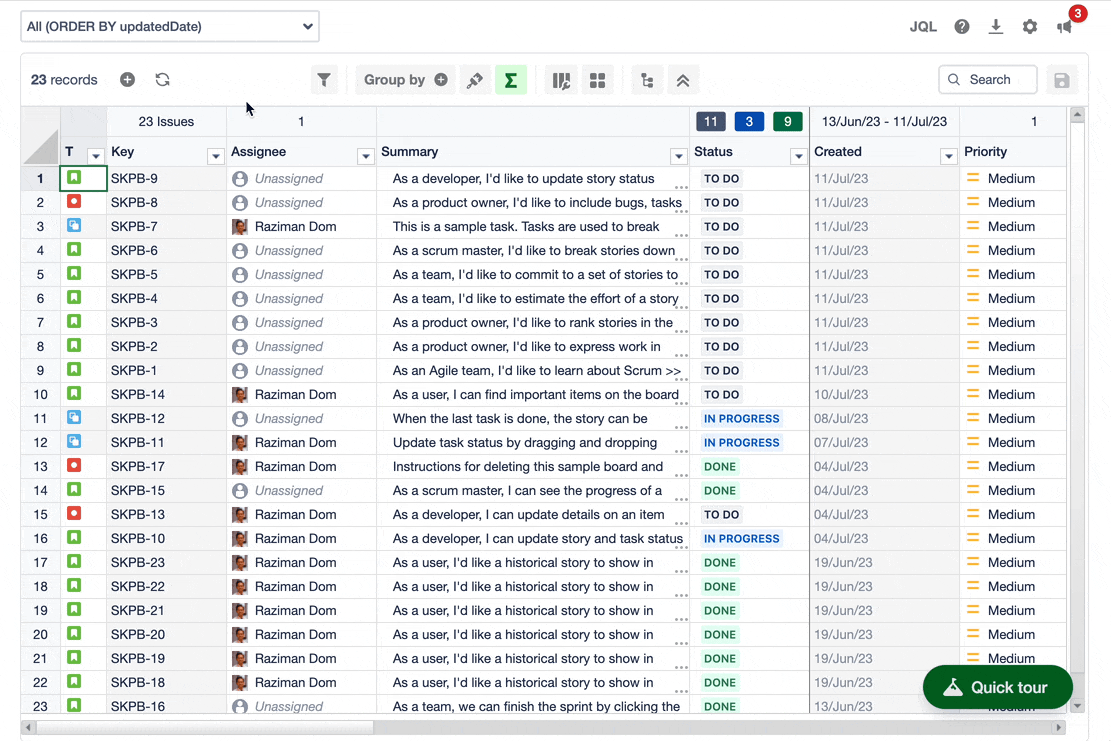Save changes with the disk icon
Viewport: 1111px width, 741px height.
click(x=1061, y=80)
